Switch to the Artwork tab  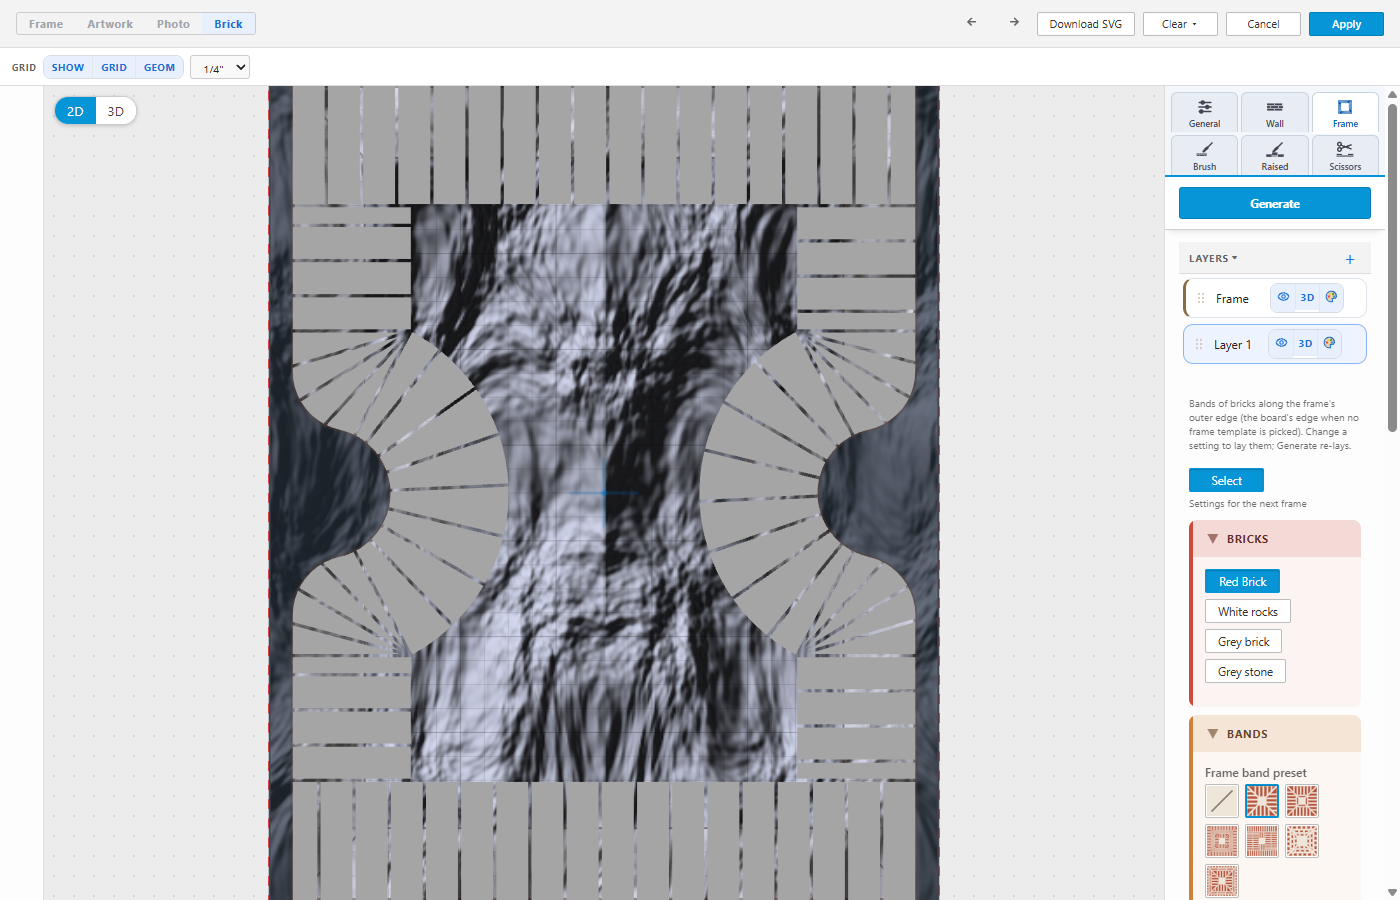(110, 24)
